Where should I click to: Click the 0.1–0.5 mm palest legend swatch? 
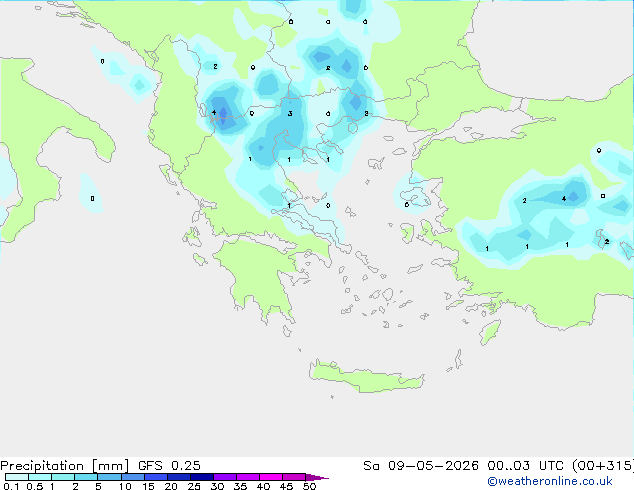17,477
